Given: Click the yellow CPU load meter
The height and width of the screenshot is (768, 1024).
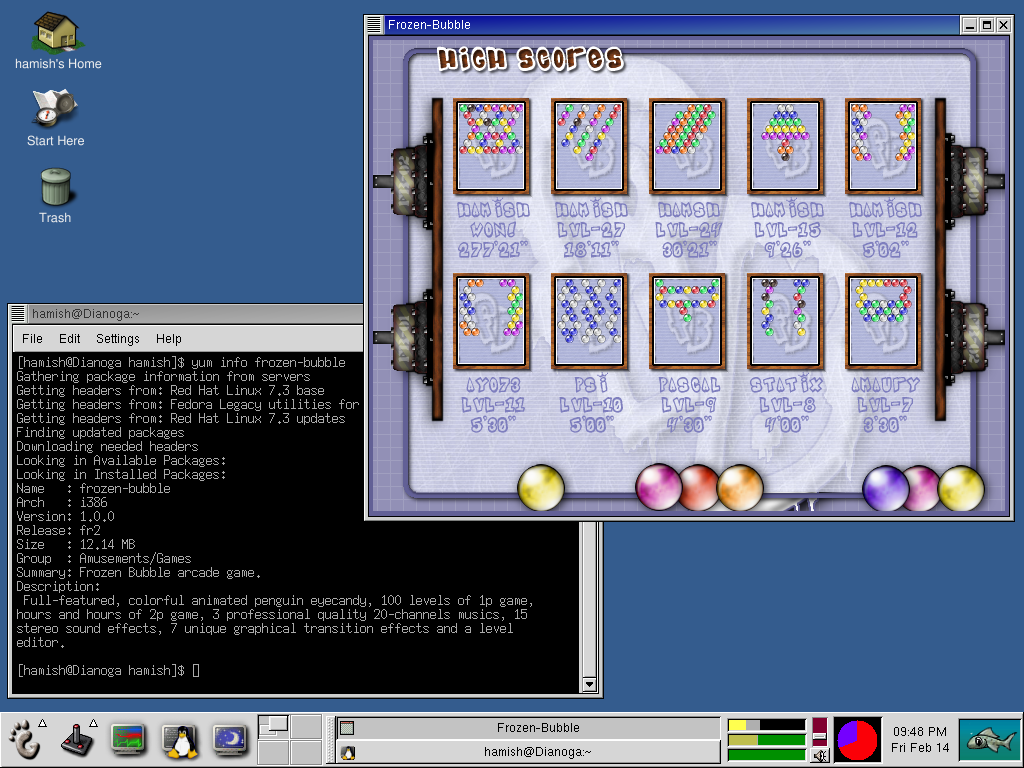Looking at the screenshot, I should 767,725.
